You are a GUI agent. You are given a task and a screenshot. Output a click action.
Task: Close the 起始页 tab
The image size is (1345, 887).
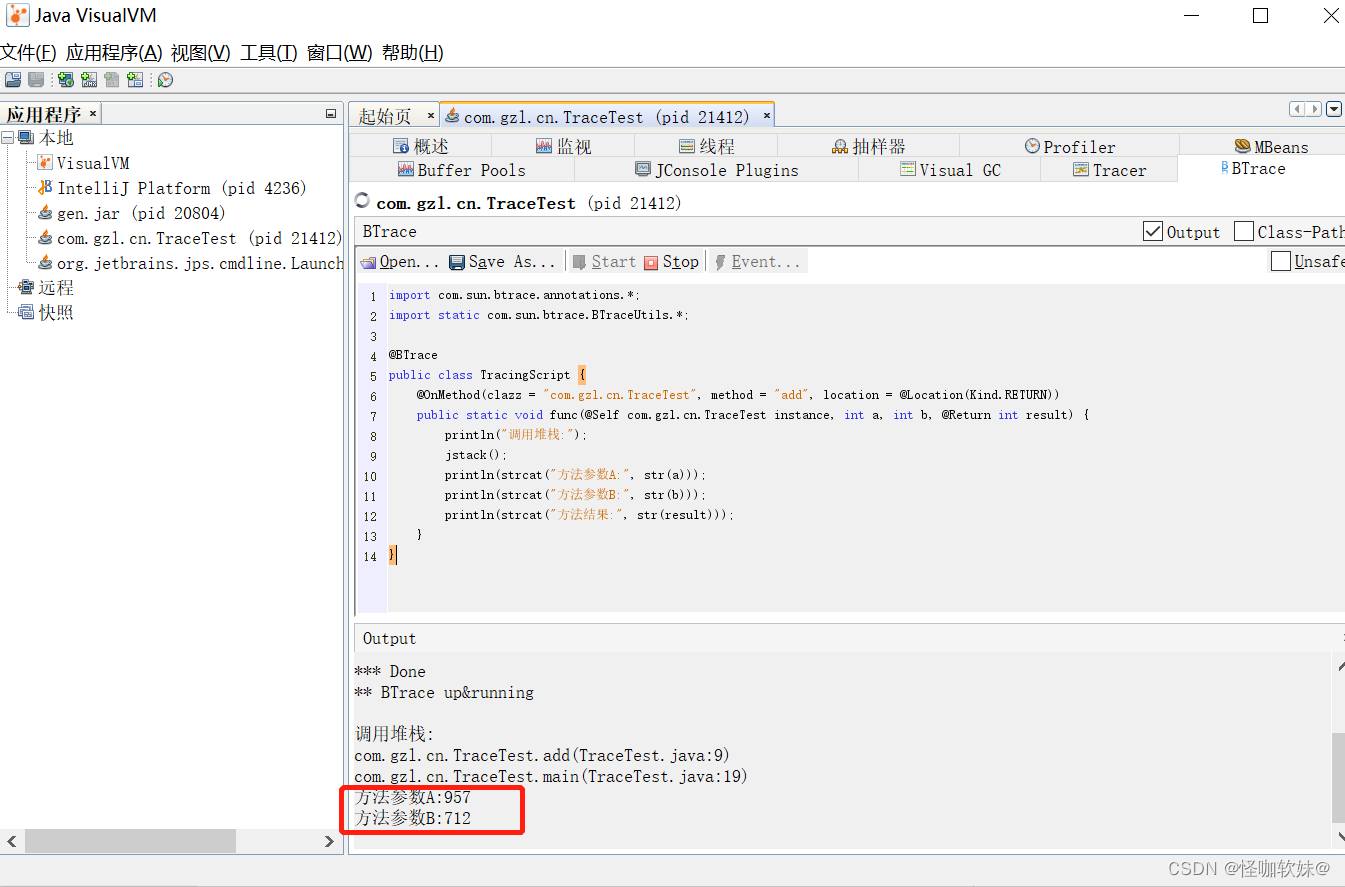431,116
